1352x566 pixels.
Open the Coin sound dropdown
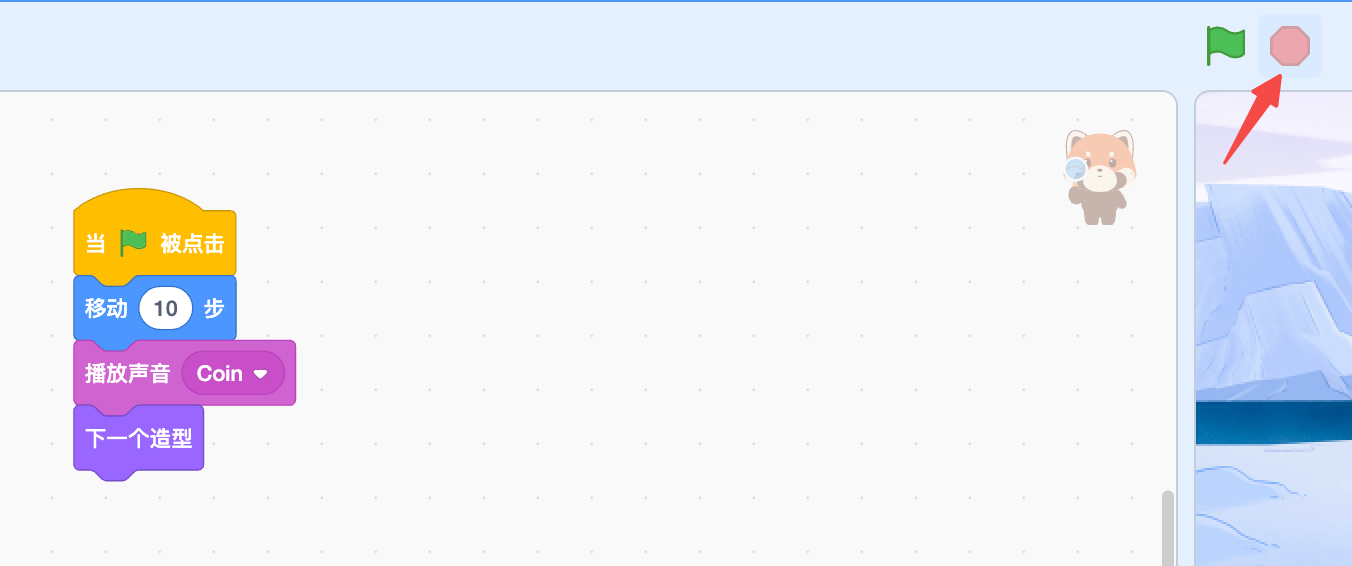[x=233, y=373]
